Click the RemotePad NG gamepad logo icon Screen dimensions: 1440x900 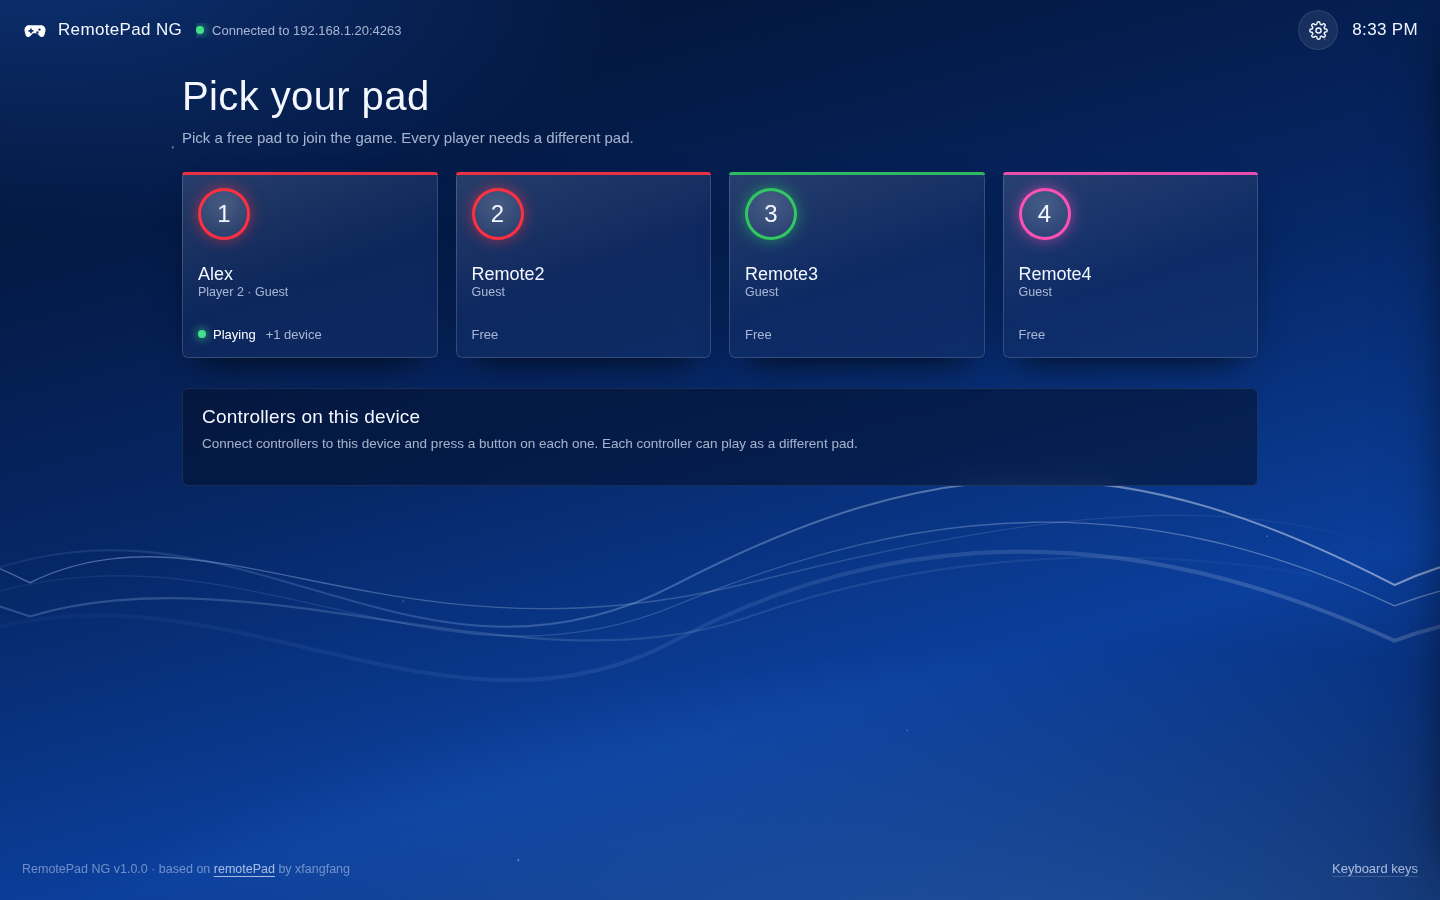click(x=35, y=30)
